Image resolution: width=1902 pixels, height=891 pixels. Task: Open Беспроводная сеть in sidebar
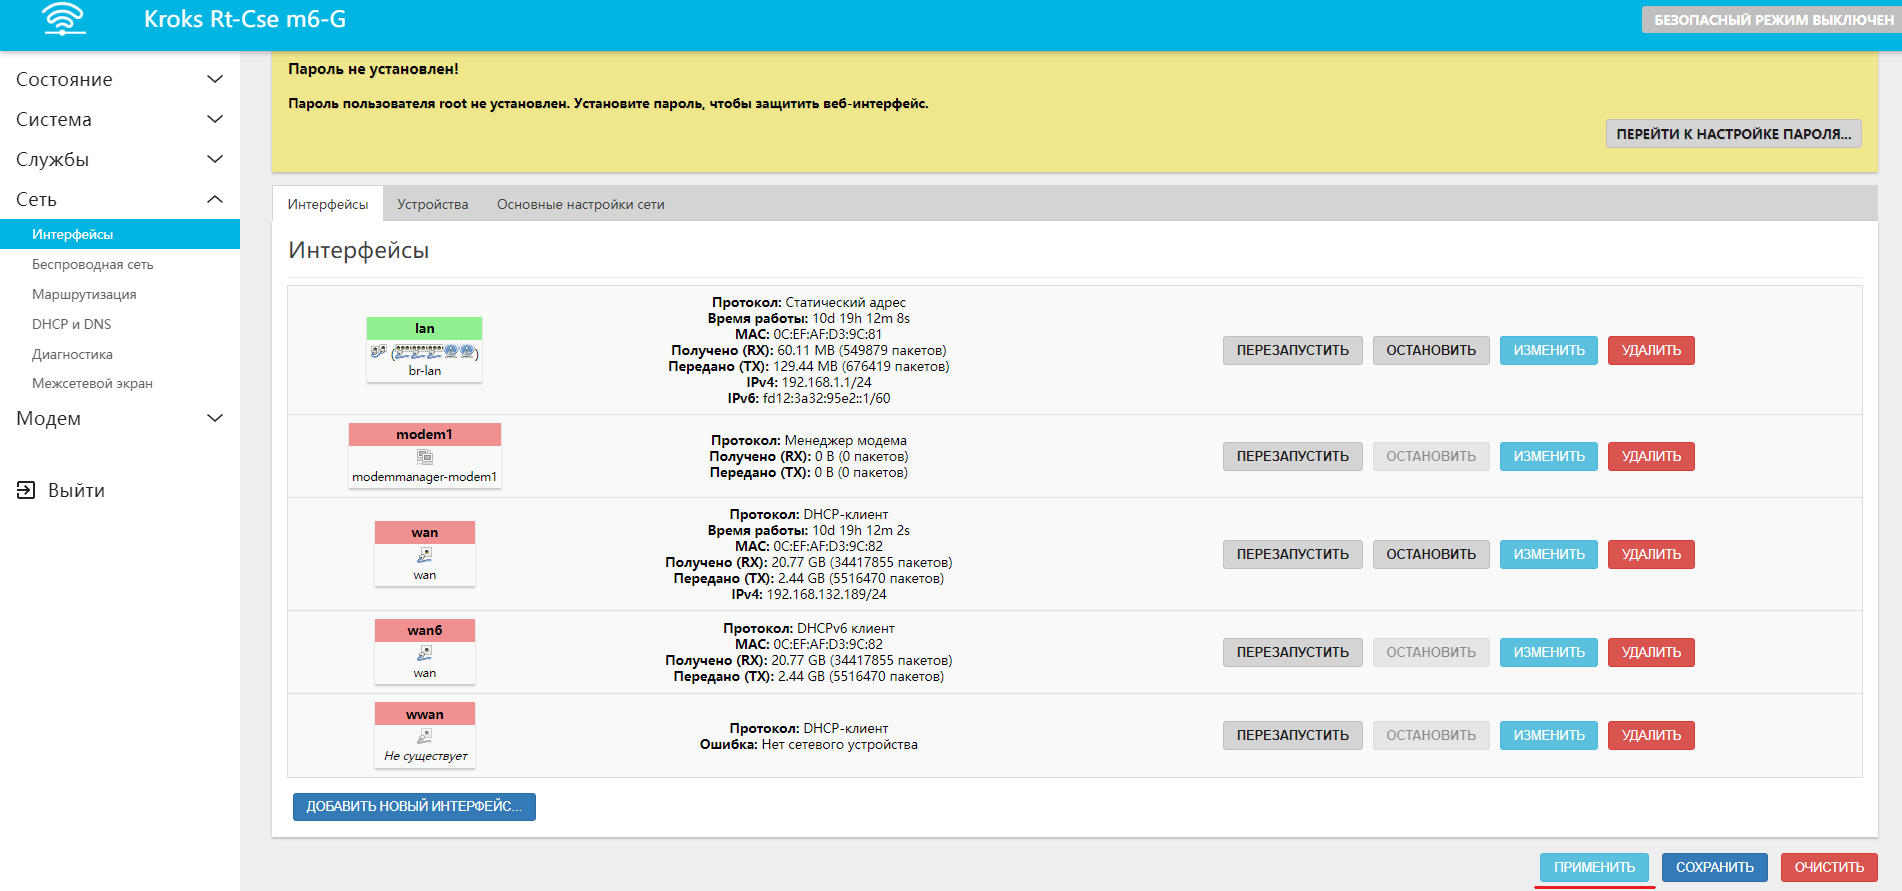point(92,264)
